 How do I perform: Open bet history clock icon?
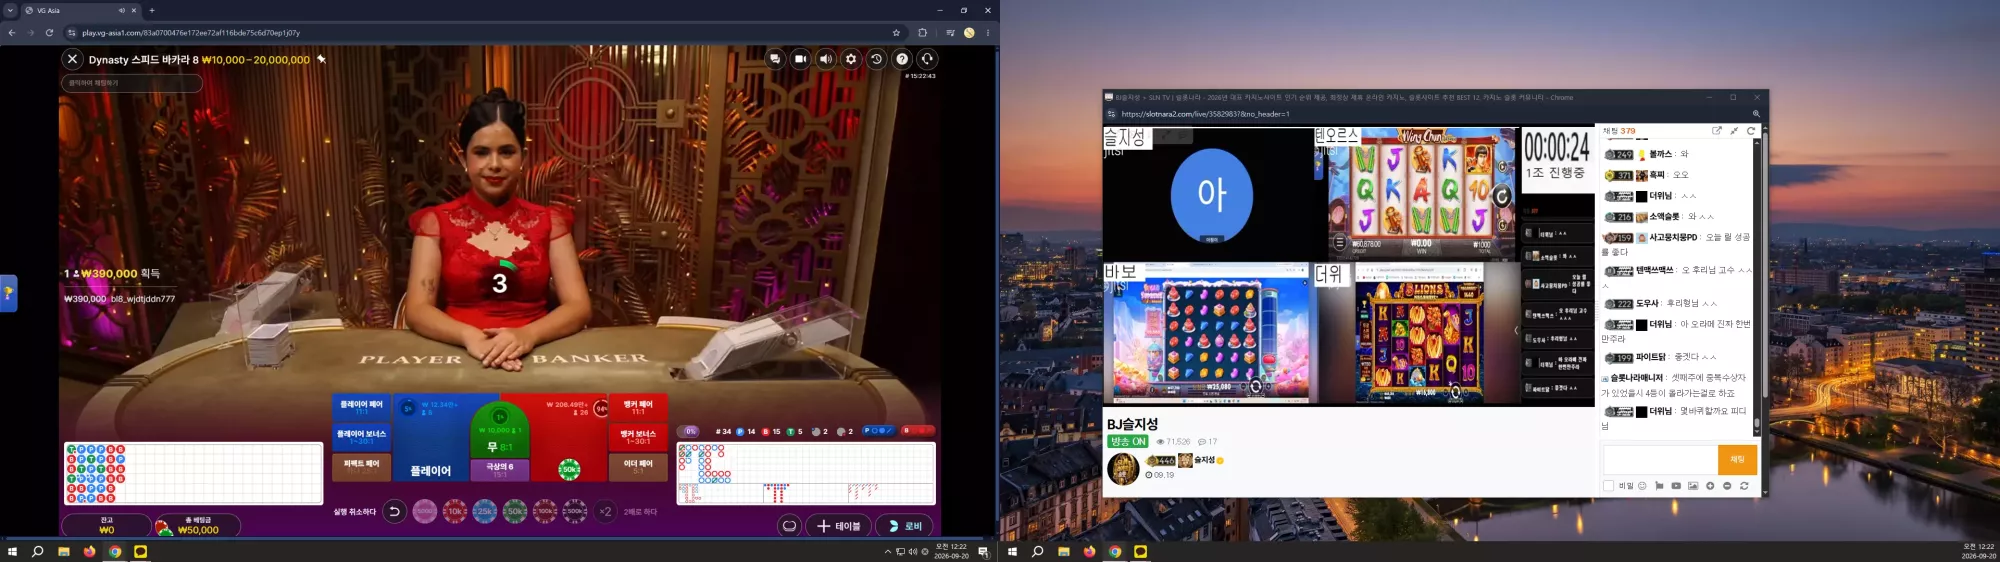point(876,59)
